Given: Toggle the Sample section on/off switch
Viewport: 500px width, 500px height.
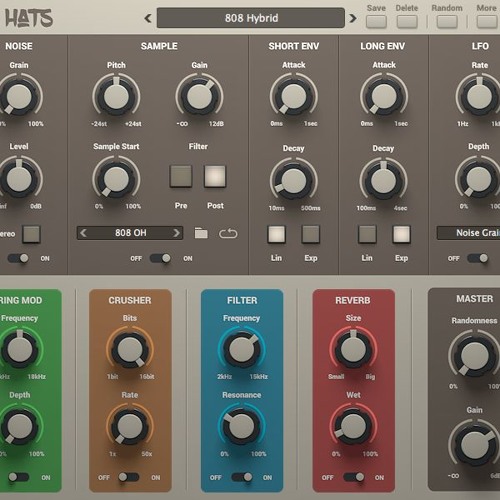Looking at the screenshot, I should click(160, 258).
